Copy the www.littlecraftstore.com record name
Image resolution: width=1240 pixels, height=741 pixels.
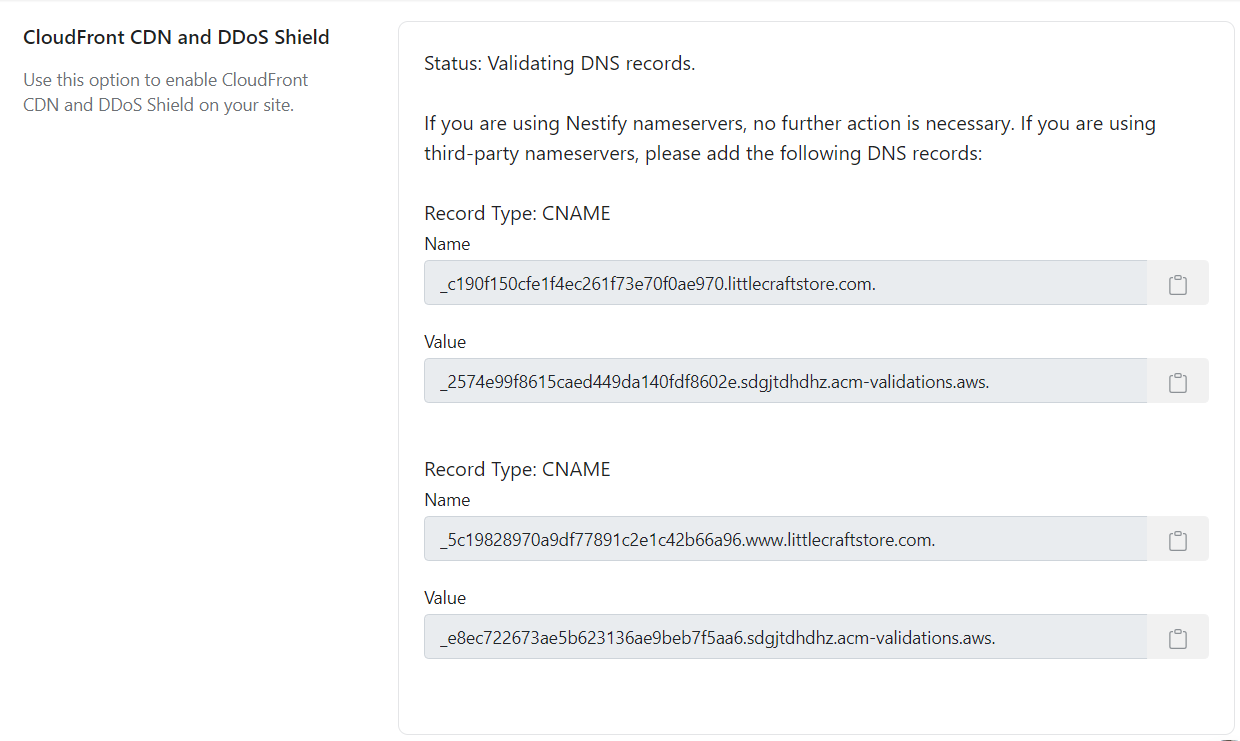pyautogui.click(x=1178, y=539)
